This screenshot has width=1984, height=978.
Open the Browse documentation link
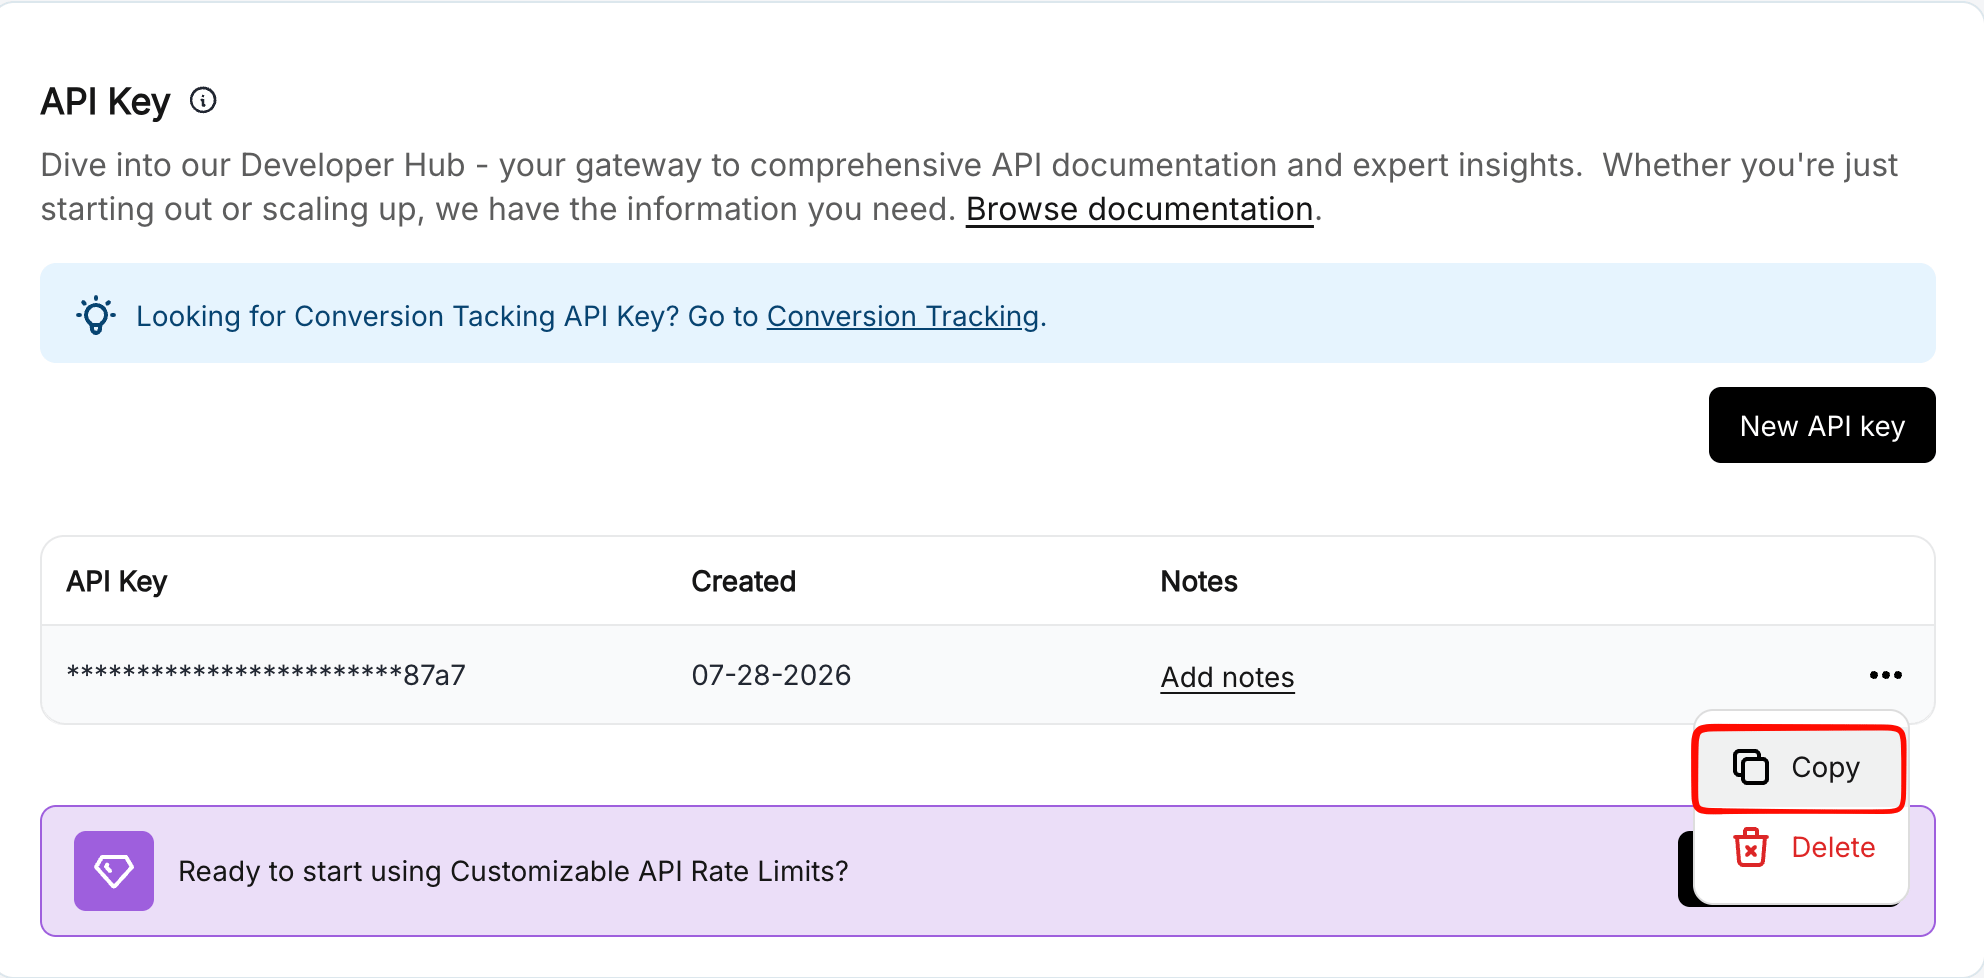click(x=1139, y=209)
